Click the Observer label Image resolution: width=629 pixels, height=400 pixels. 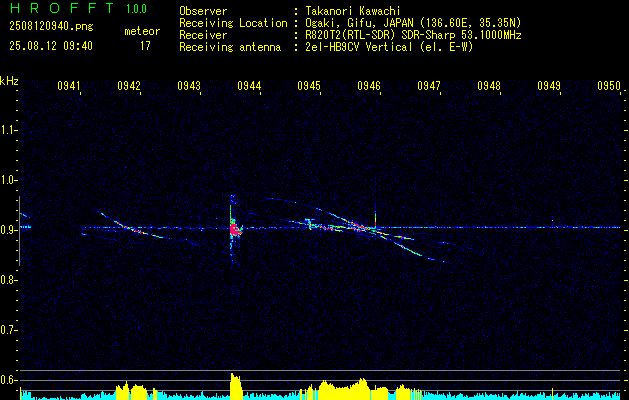pyautogui.click(x=203, y=11)
